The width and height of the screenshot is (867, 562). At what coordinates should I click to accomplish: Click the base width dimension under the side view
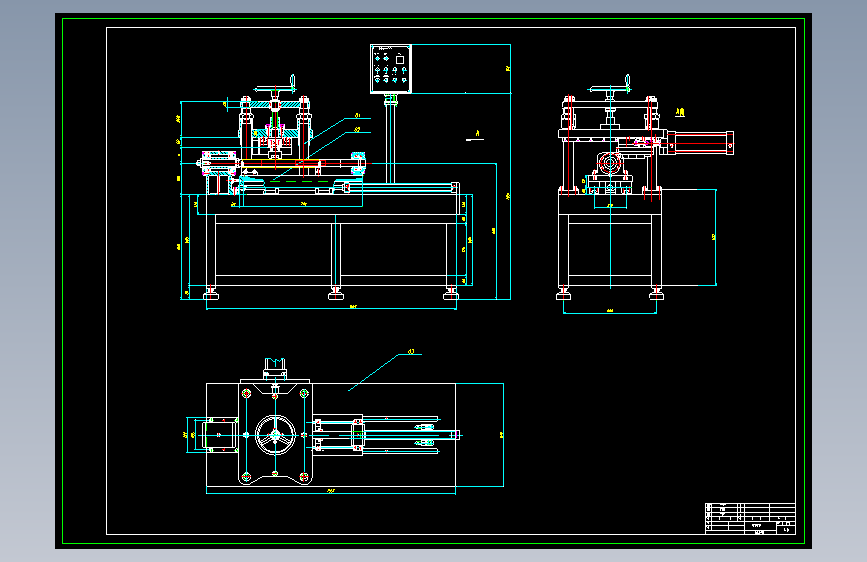tap(610, 312)
